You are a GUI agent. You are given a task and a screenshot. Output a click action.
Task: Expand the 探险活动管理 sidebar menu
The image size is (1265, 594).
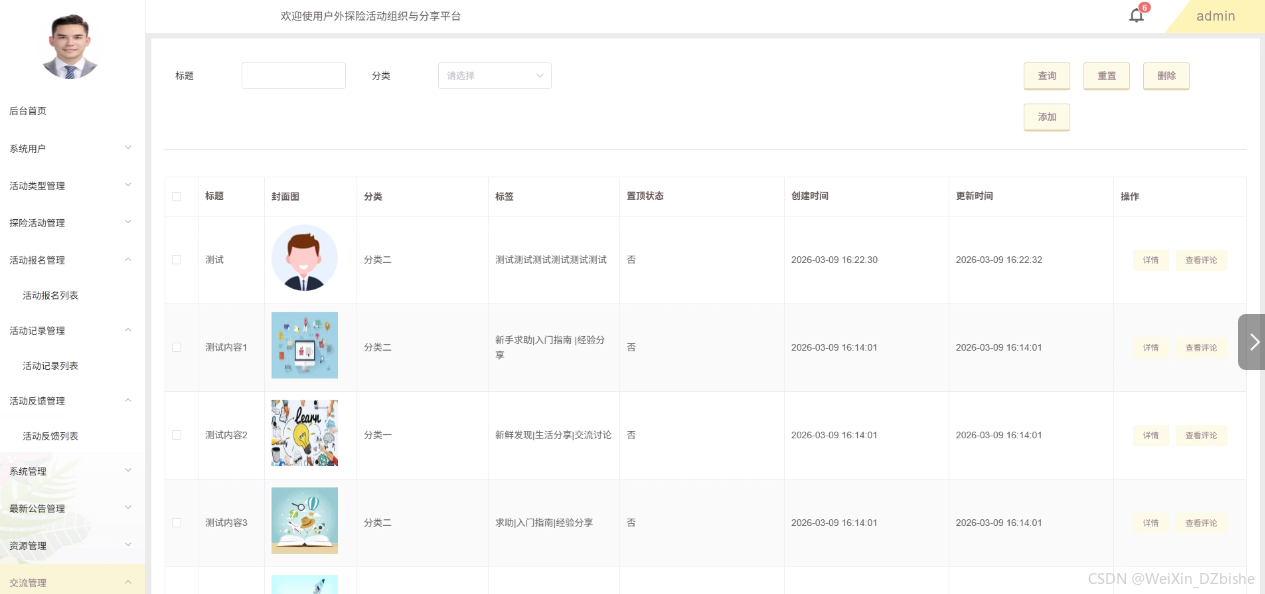click(x=72, y=222)
